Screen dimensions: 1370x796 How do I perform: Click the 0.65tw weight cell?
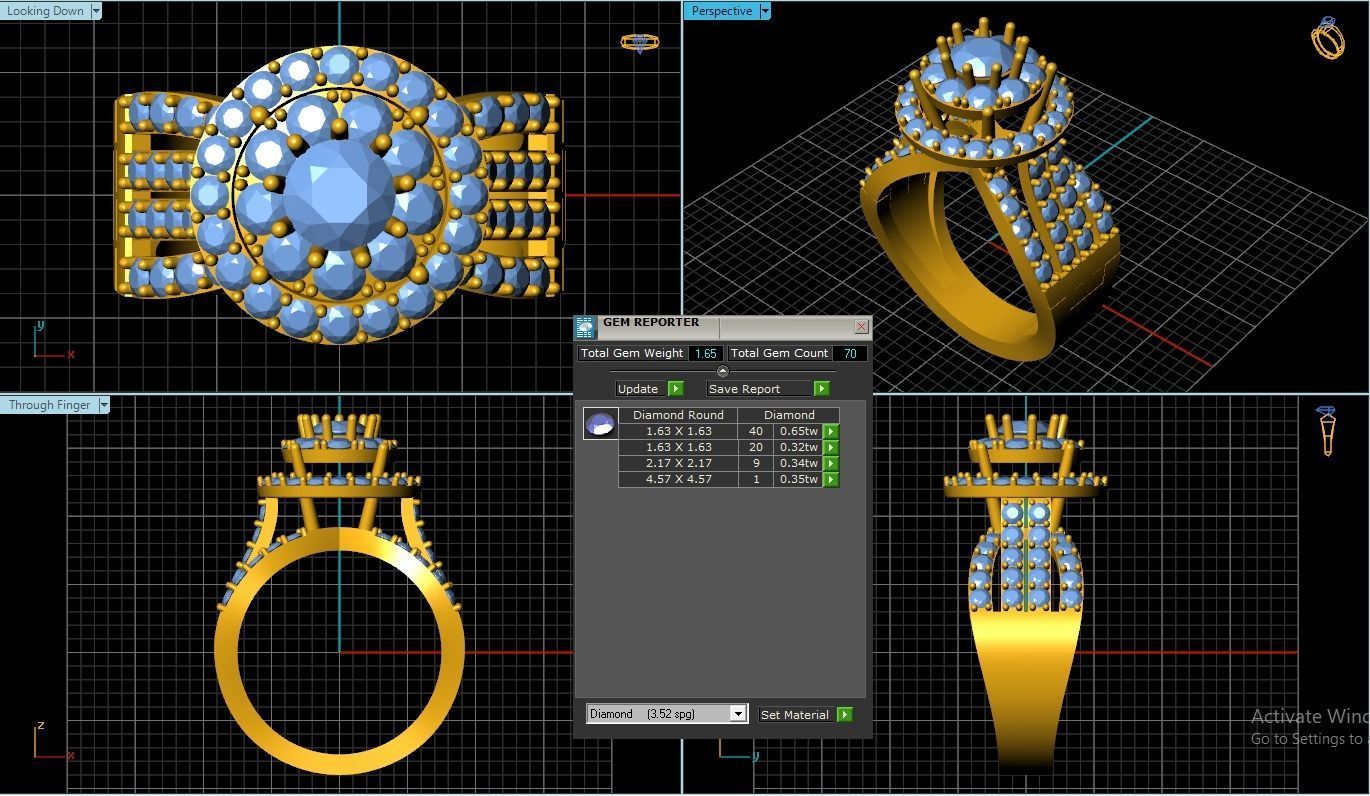point(799,431)
